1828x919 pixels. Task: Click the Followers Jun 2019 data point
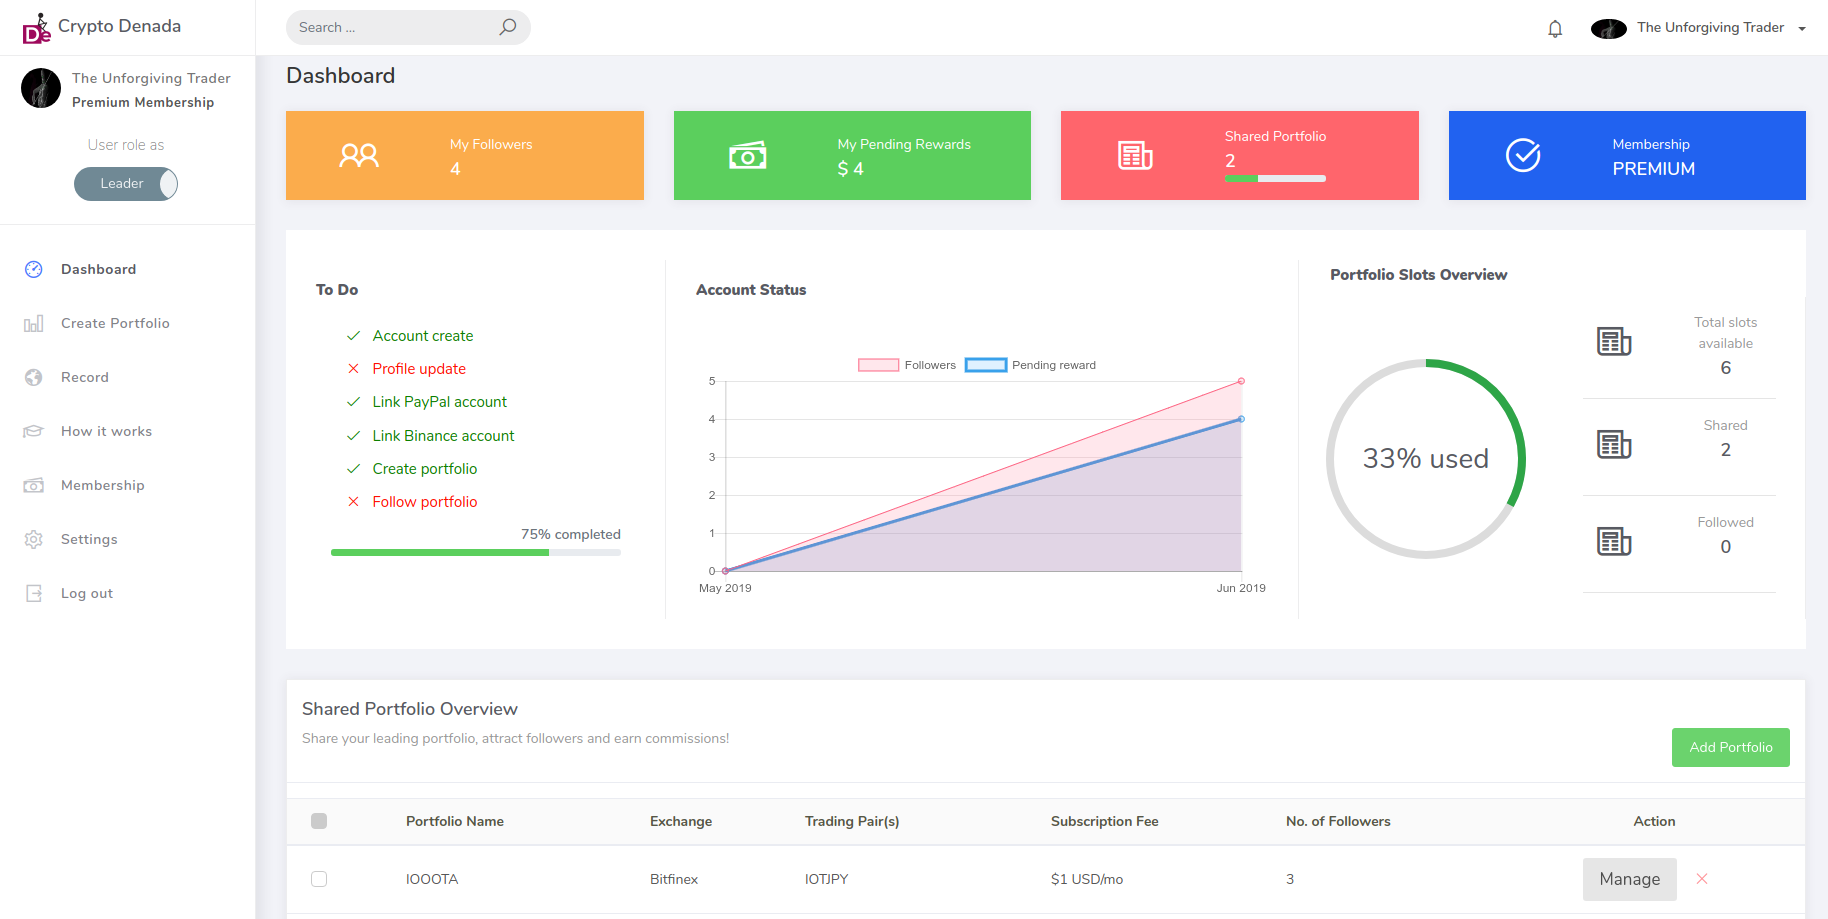pyautogui.click(x=1241, y=381)
